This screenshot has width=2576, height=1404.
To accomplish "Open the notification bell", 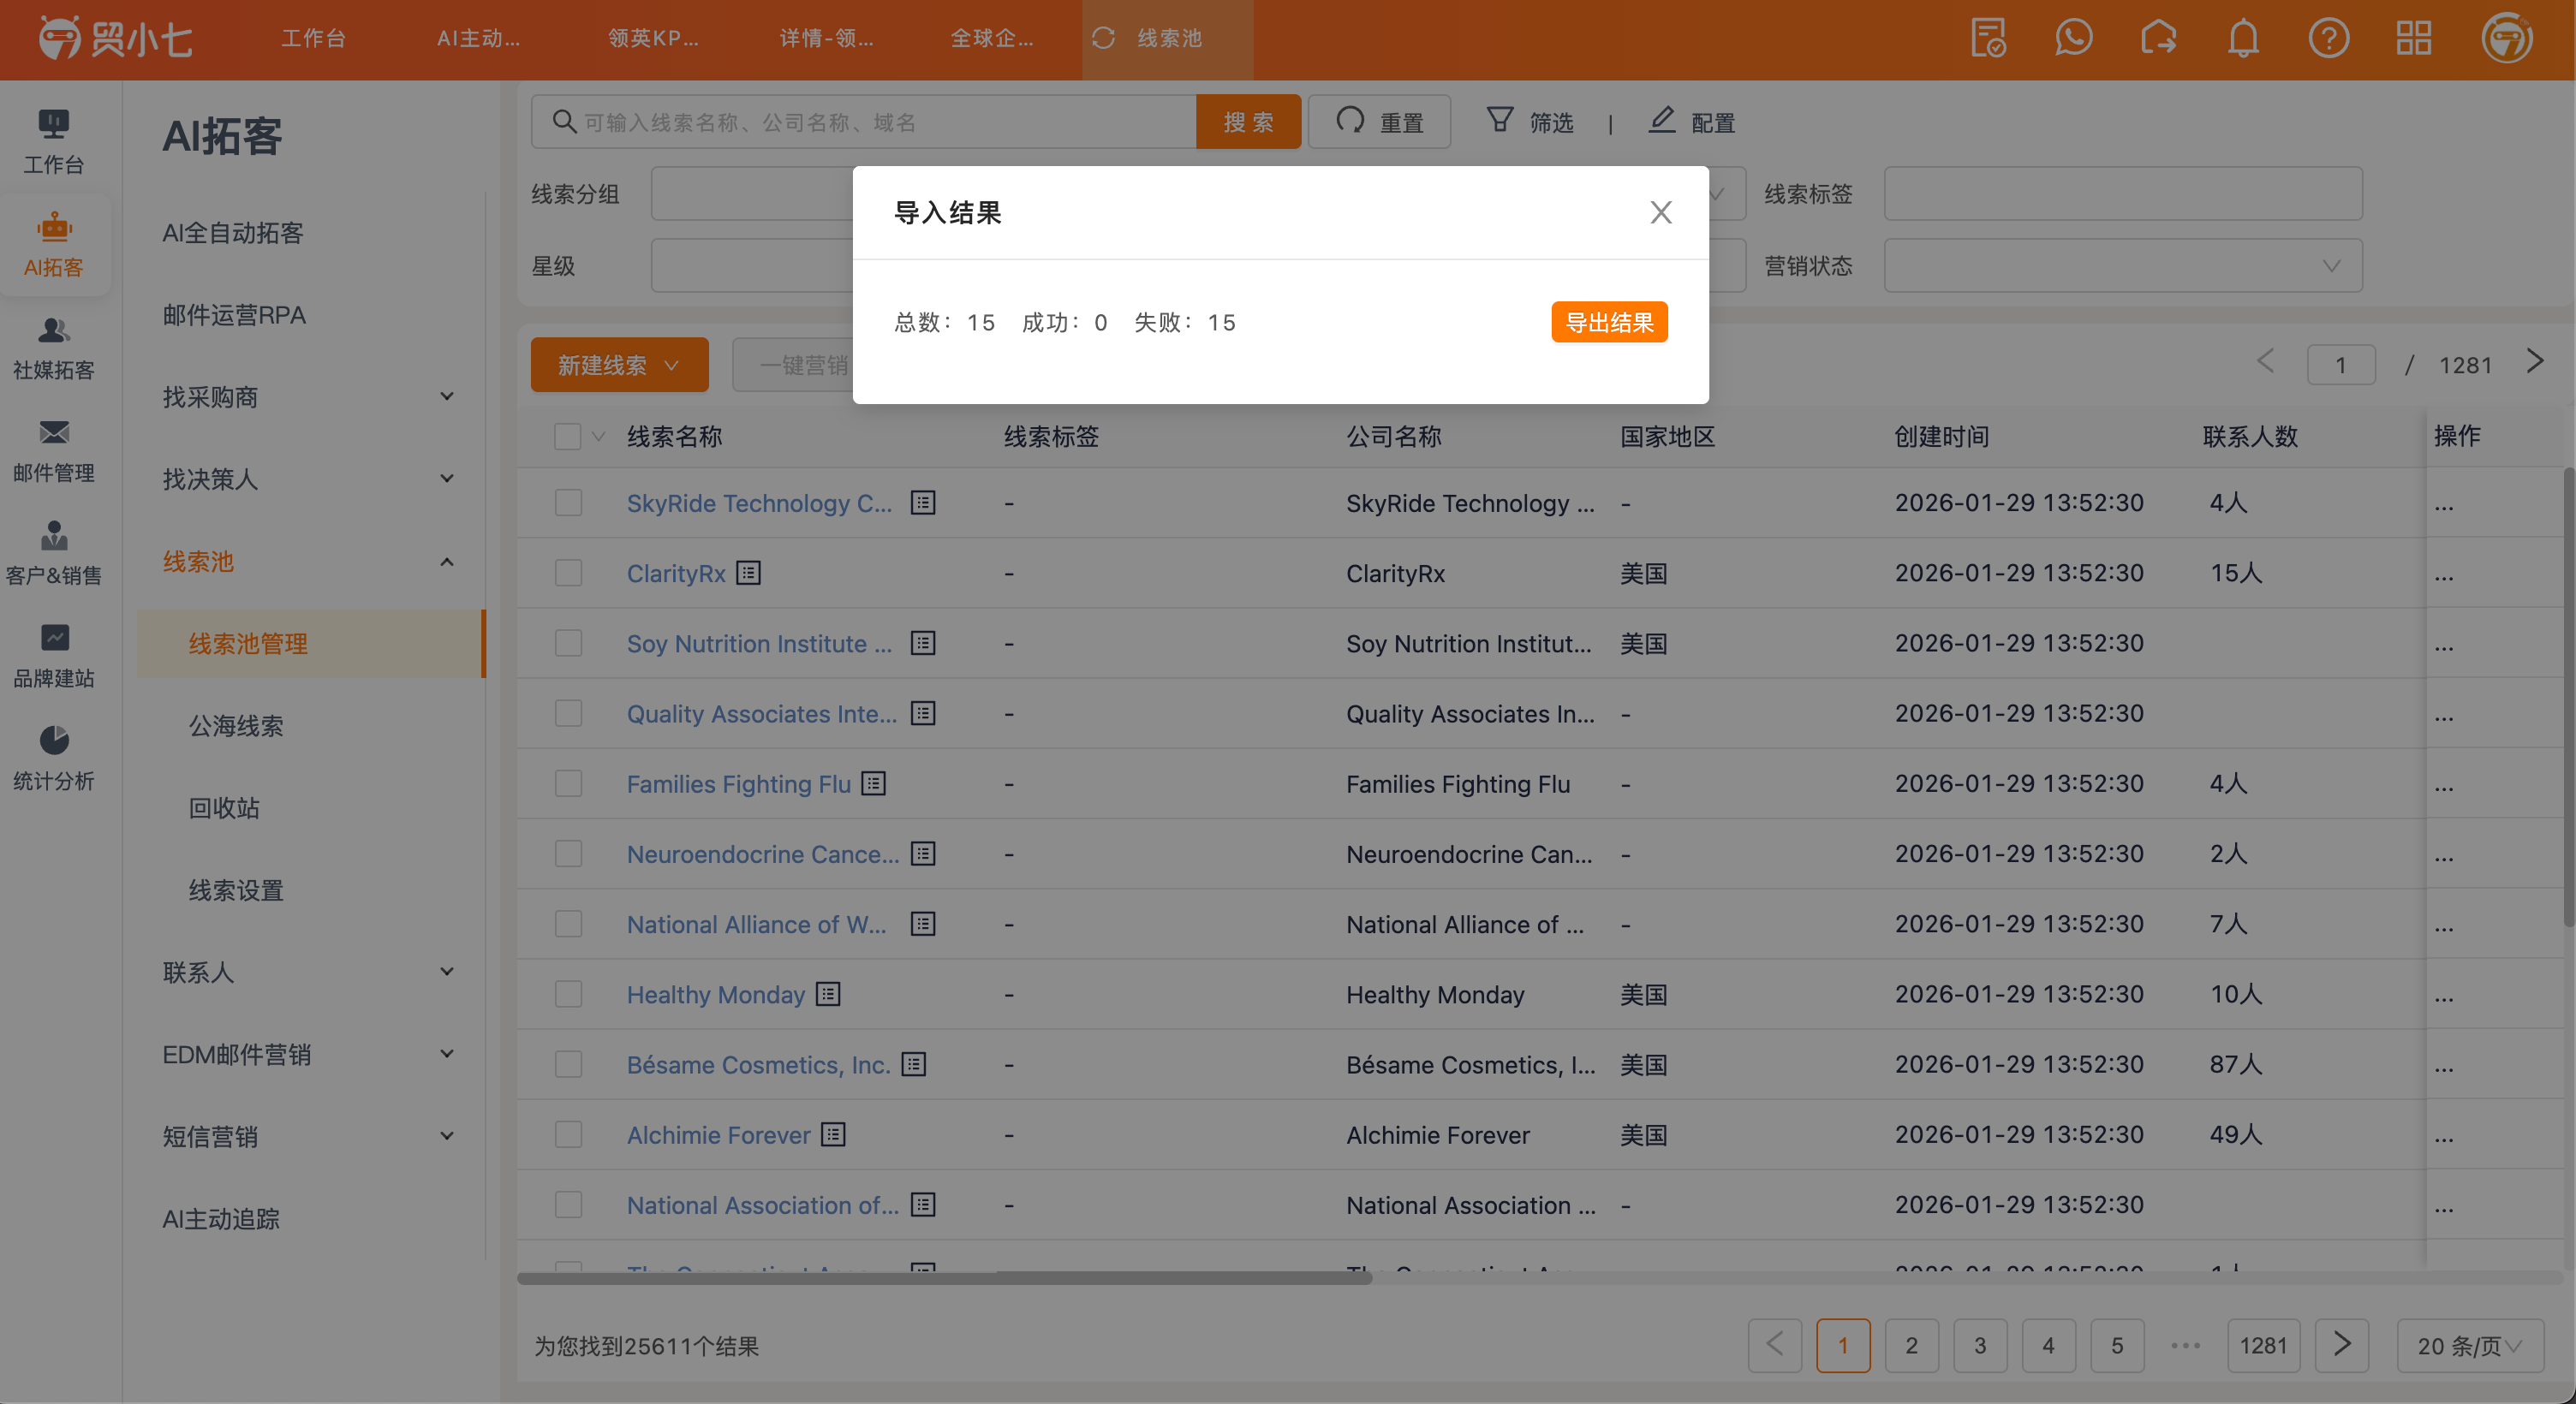I will (2243, 39).
